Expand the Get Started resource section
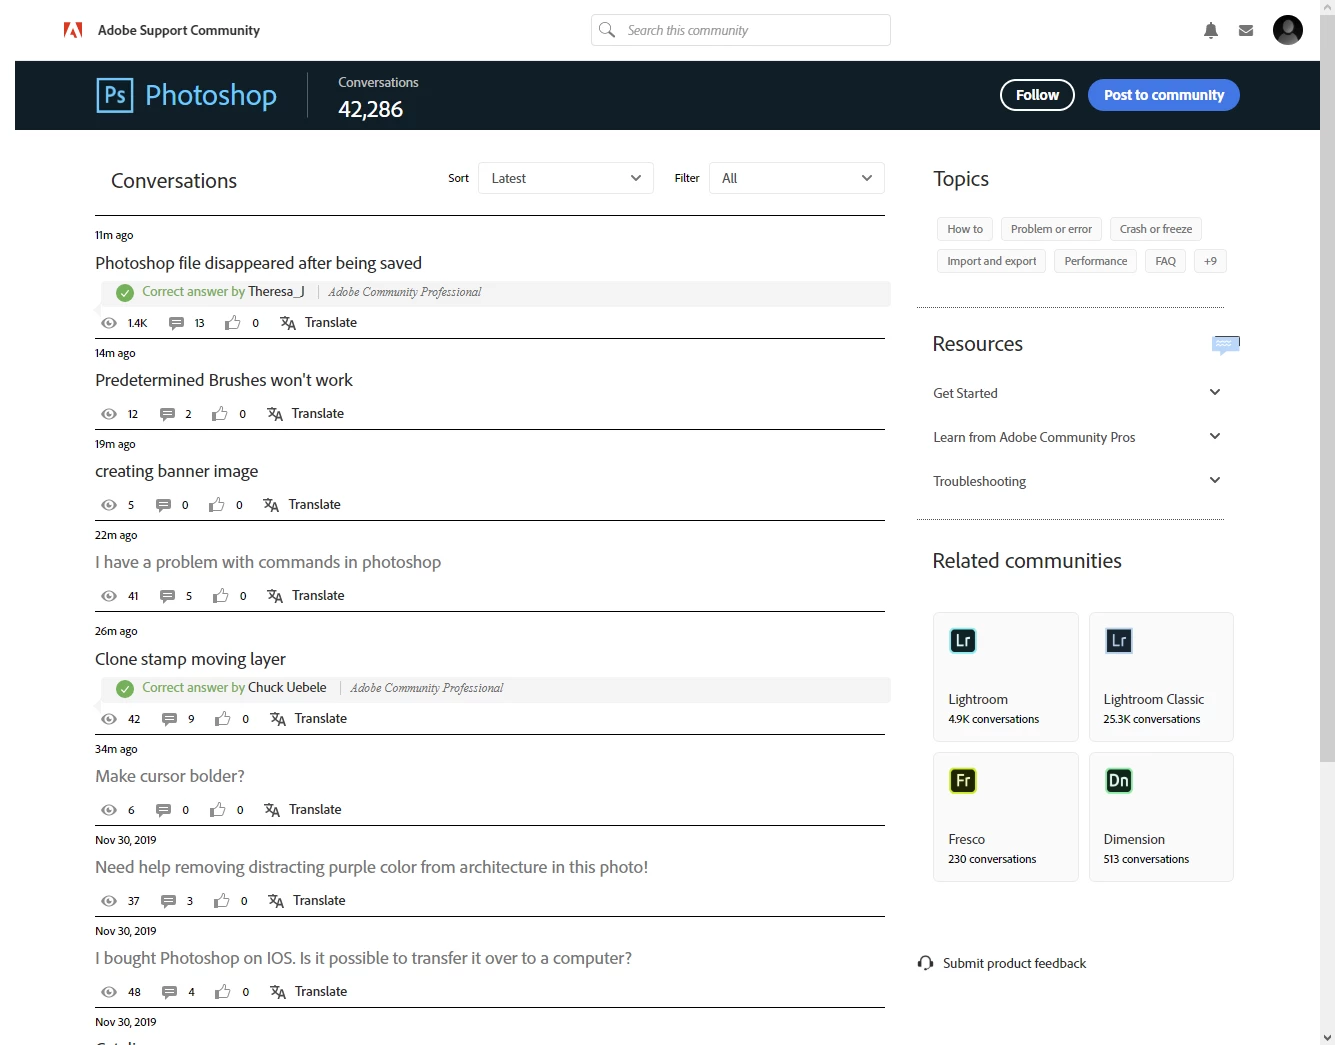 pos(1078,393)
